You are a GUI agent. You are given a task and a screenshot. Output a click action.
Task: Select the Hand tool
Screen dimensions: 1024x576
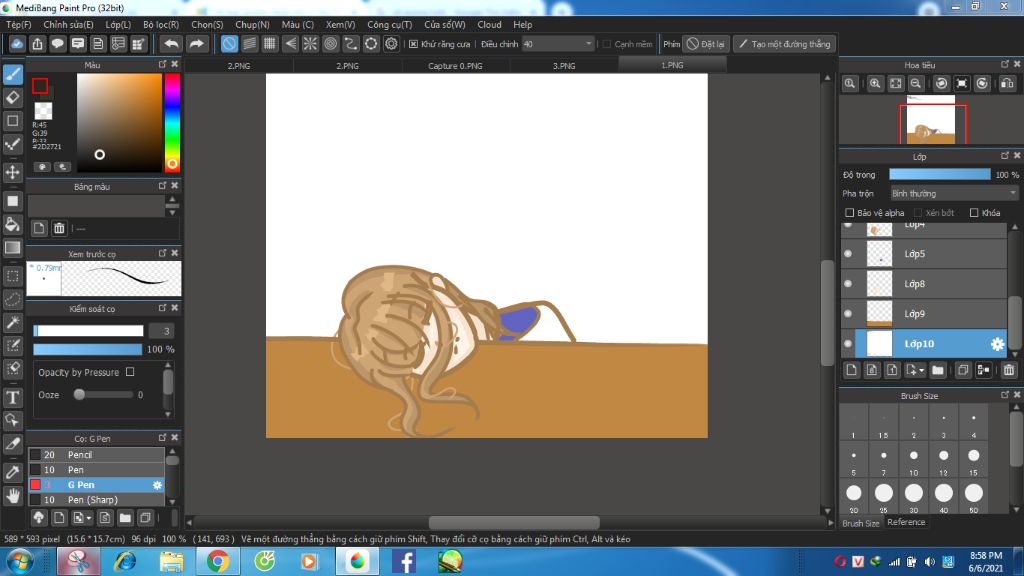(13, 496)
